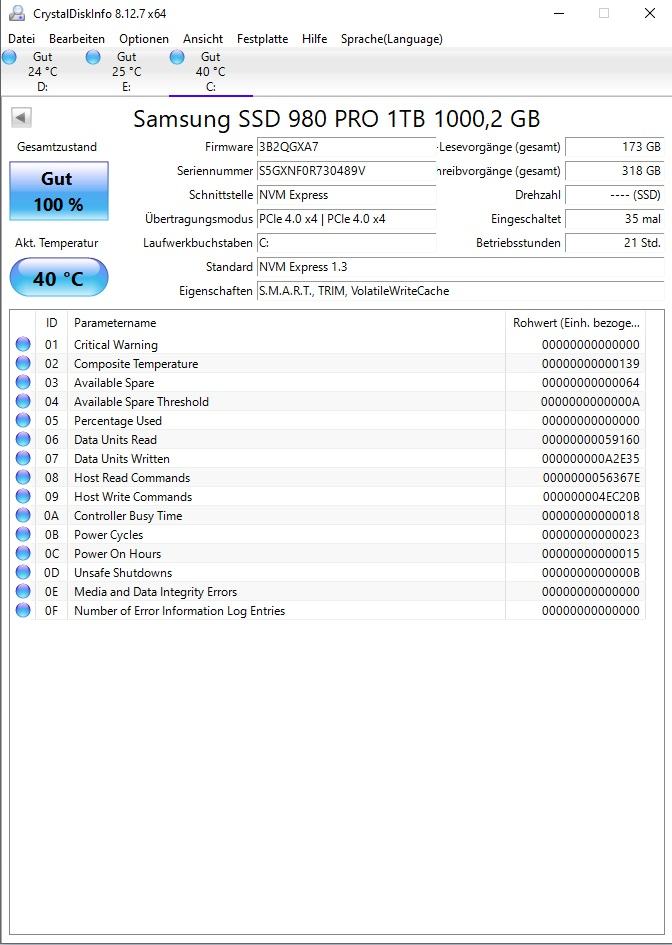Click status orb of Unsafe Shutdowns row
672x945 pixels.
coord(23,573)
